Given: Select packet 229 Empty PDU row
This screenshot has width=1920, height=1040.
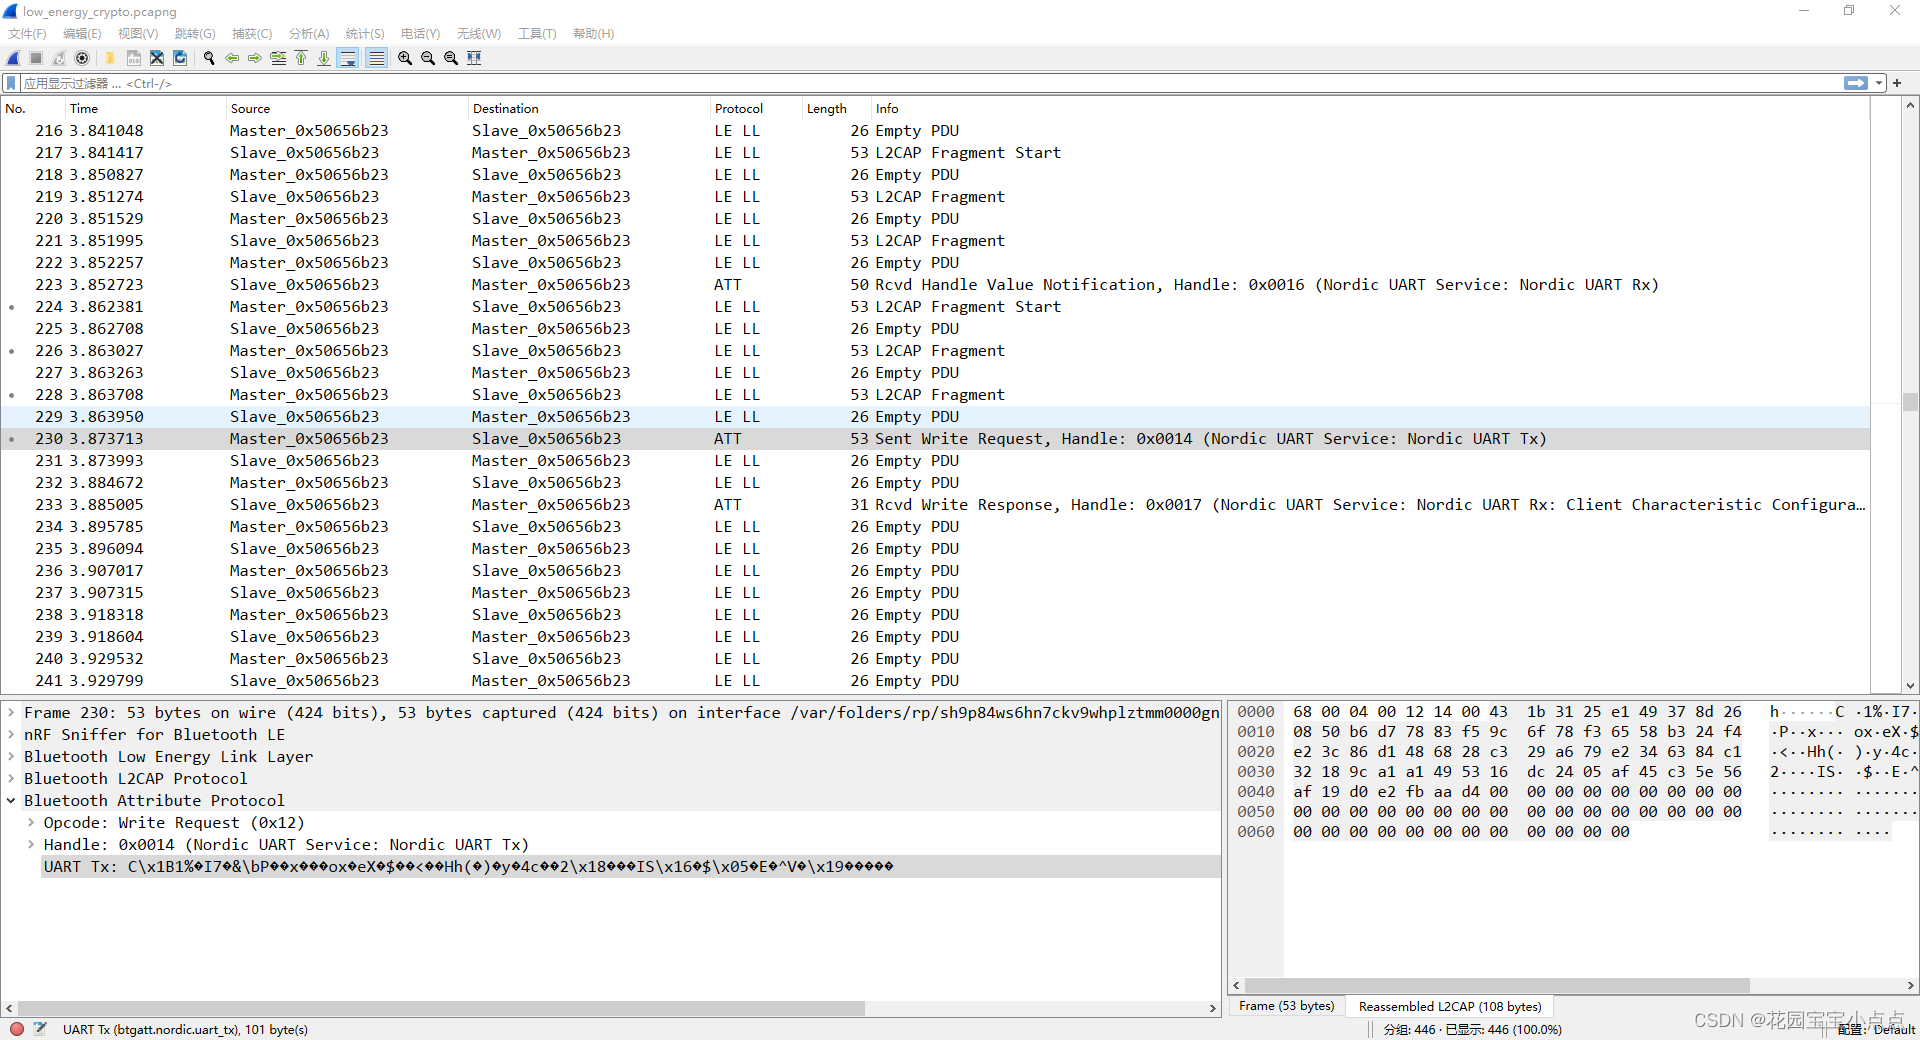Looking at the screenshot, I should [935, 416].
